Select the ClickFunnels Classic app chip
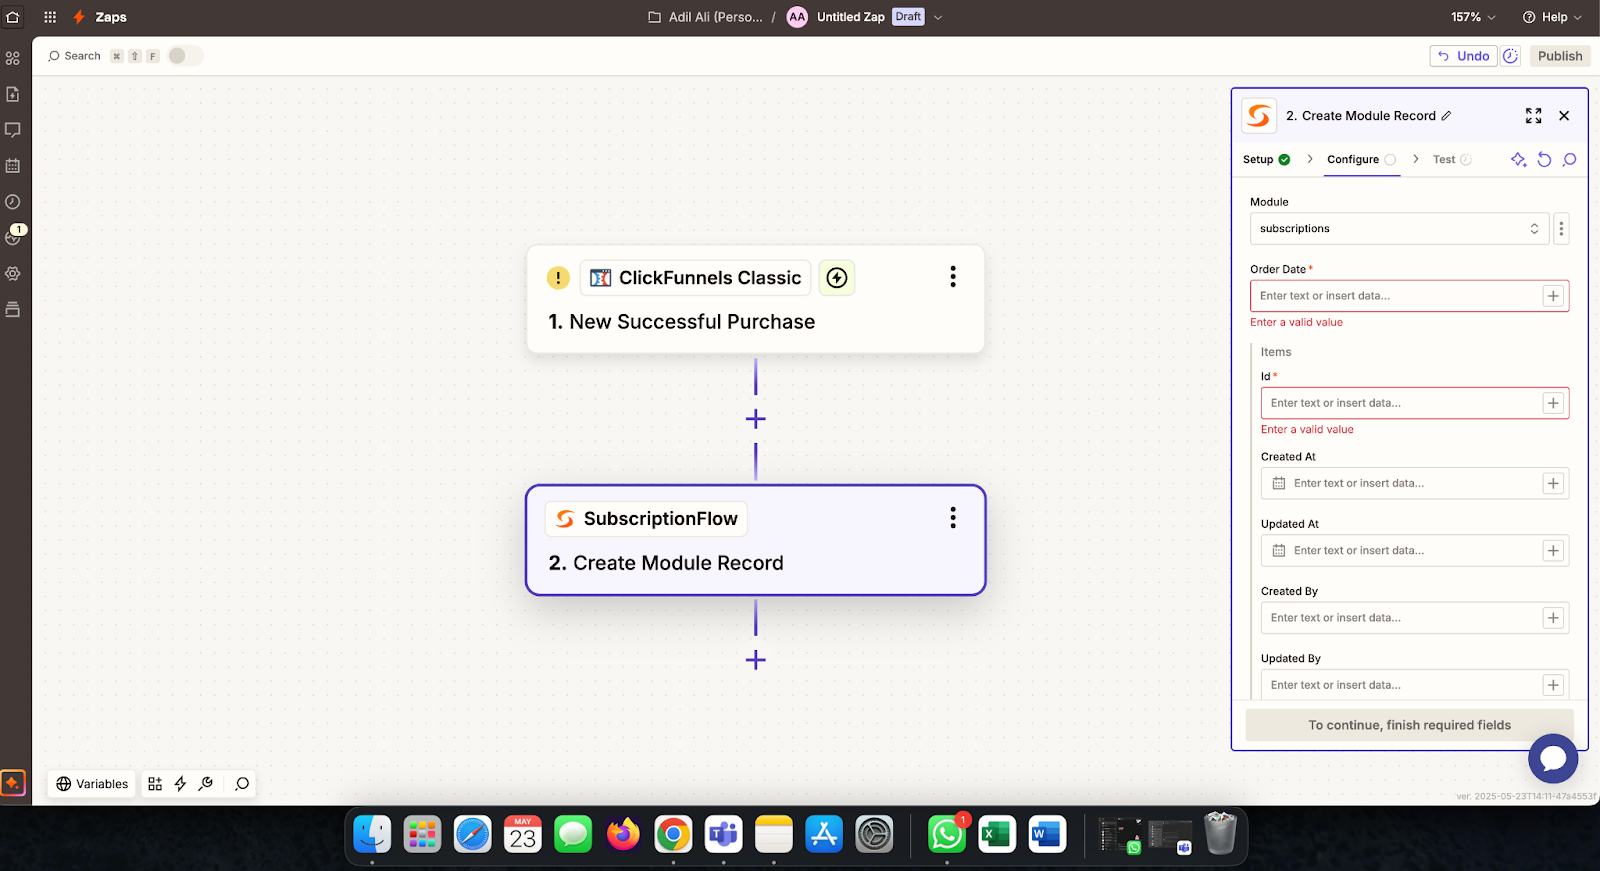The image size is (1600, 871). coord(695,278)
